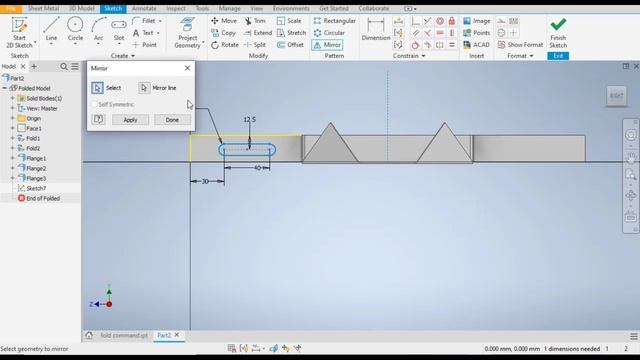Screen dimensions: 640x360
Task: Click Finish Sketch checkmark
Action: (x=558, y=33)
